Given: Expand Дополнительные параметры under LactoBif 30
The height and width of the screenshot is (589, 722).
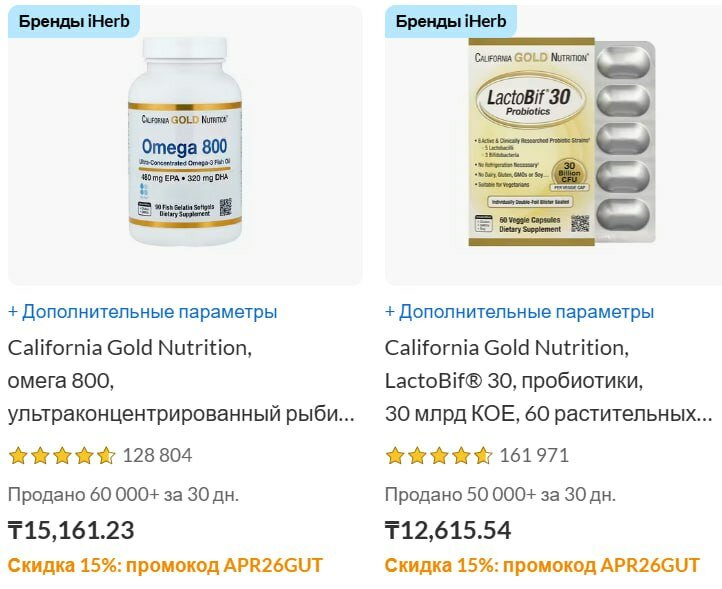Looking at the screenshot, I should click(519, 312).
